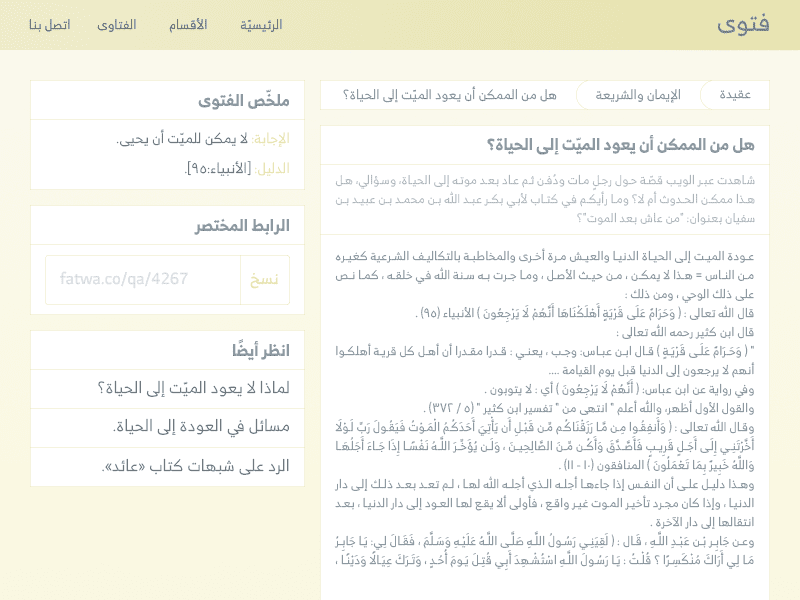Select the عقيدة breadcrumb
This screenshot has height=600, width=800.
click(x=735, y=95)
